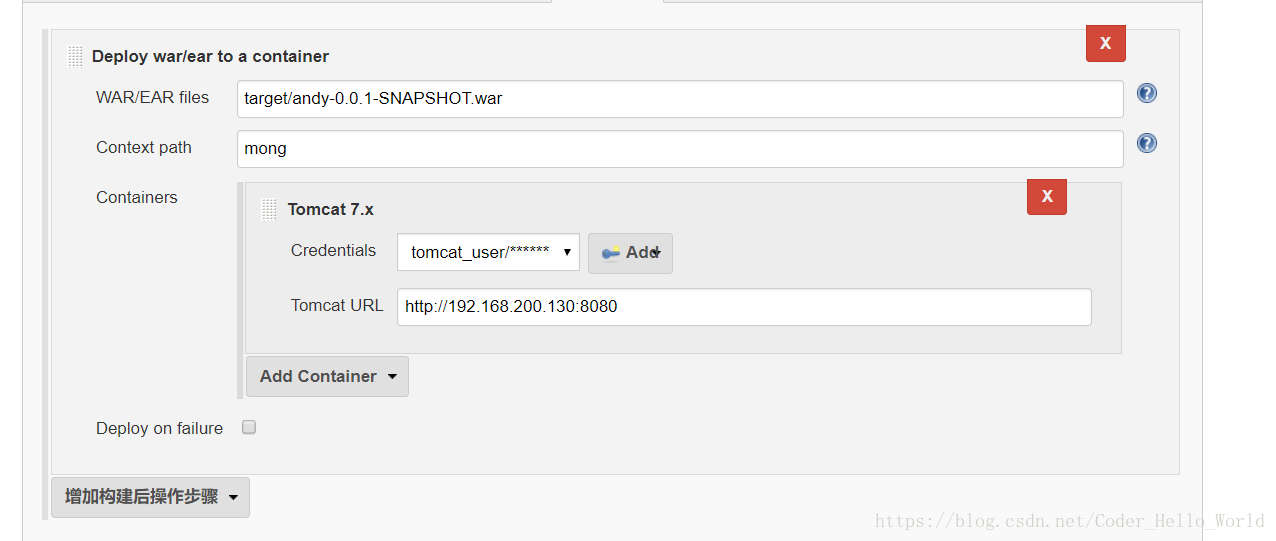
Task: Click the key icon on Add credentials
Action: point(611,253)
